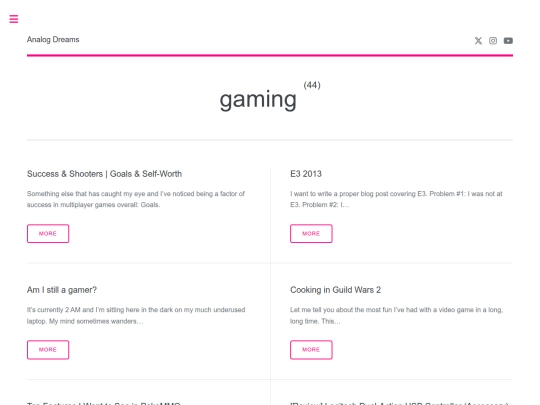Click the 'gaming' category heading
This screenshot has width=540, height=405.
point(258,100)
